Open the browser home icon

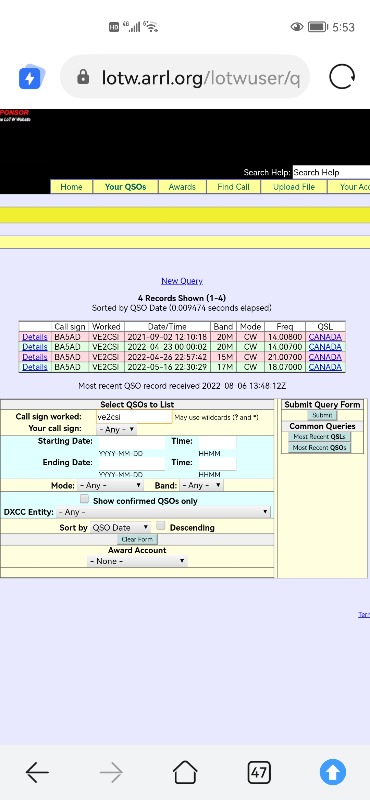pos(185,772)
